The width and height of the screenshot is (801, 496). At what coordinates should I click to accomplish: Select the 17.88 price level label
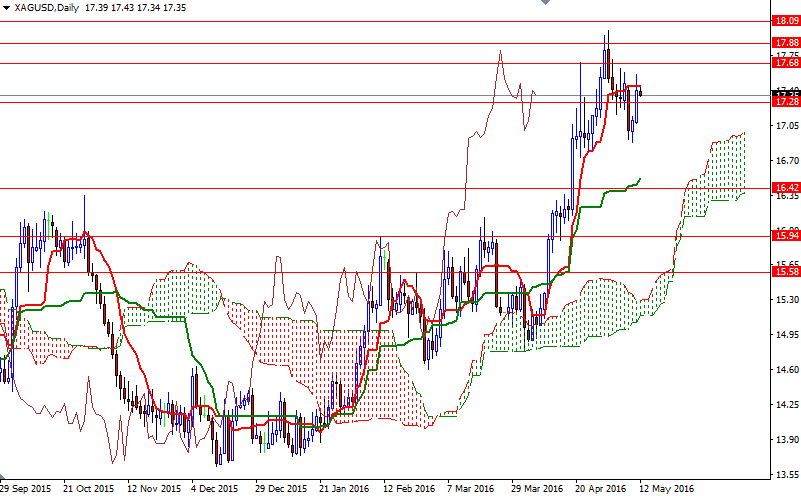786,42
